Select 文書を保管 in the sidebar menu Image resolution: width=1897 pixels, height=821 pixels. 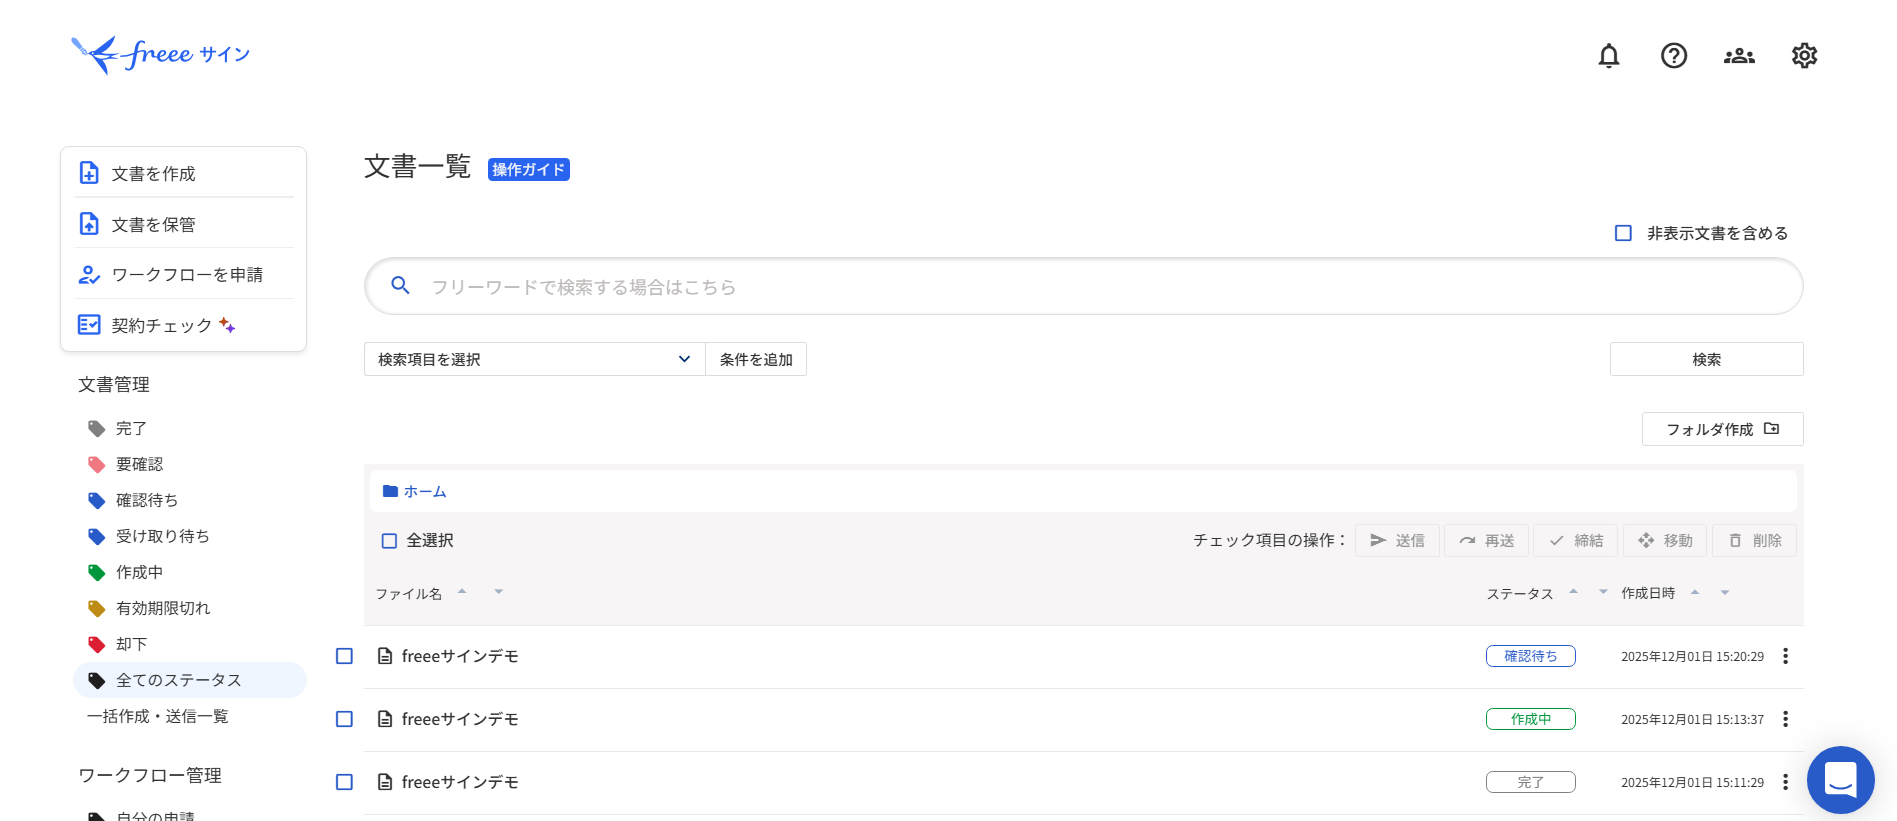coord(184,224)
